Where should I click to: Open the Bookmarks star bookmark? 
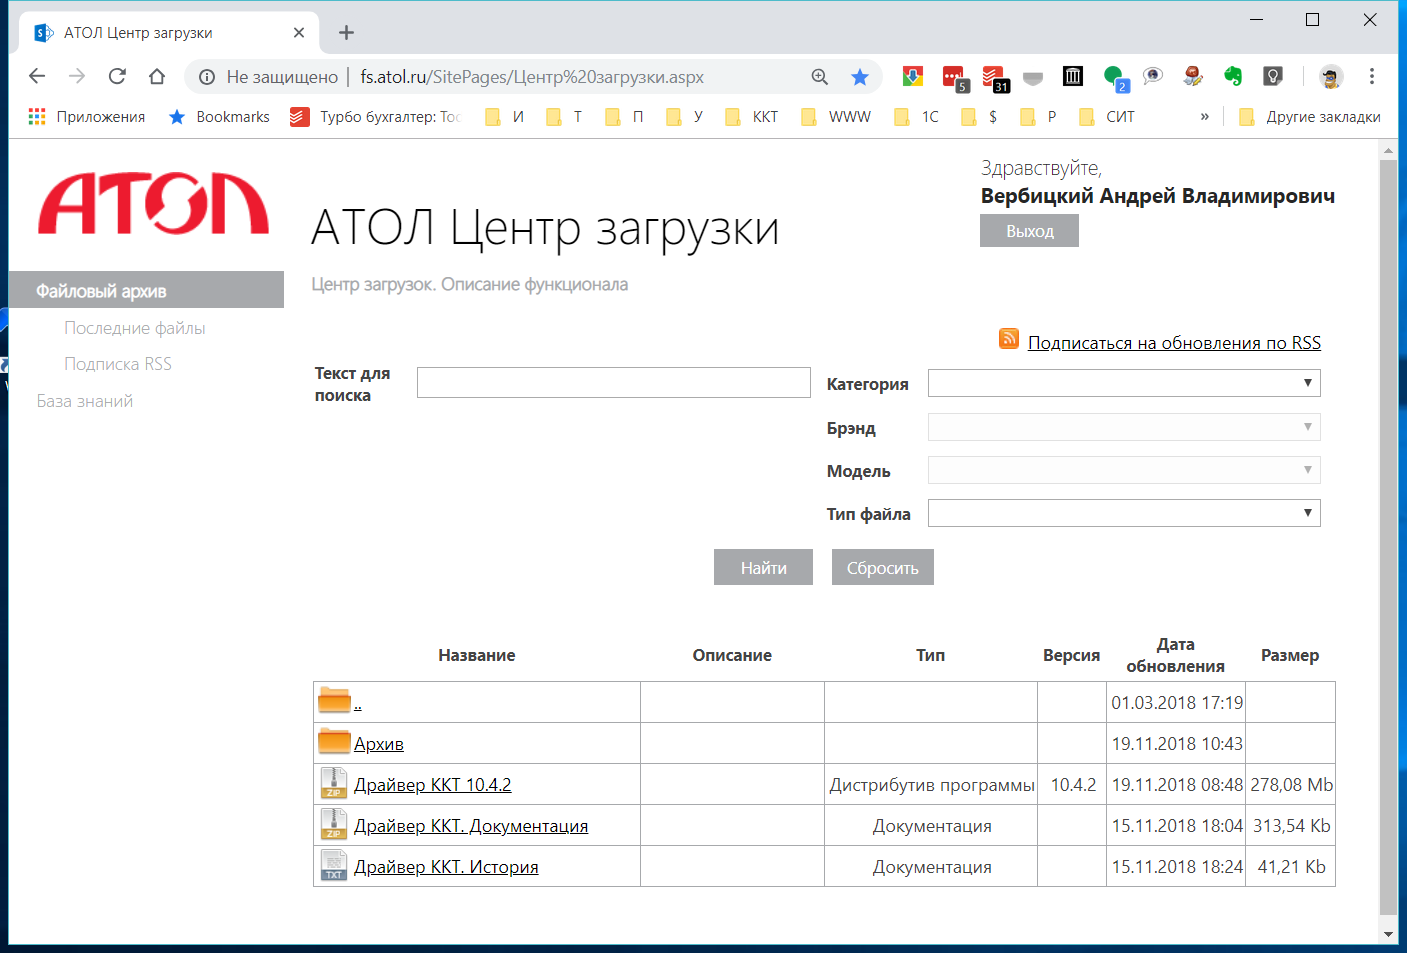tap(220, 117)
